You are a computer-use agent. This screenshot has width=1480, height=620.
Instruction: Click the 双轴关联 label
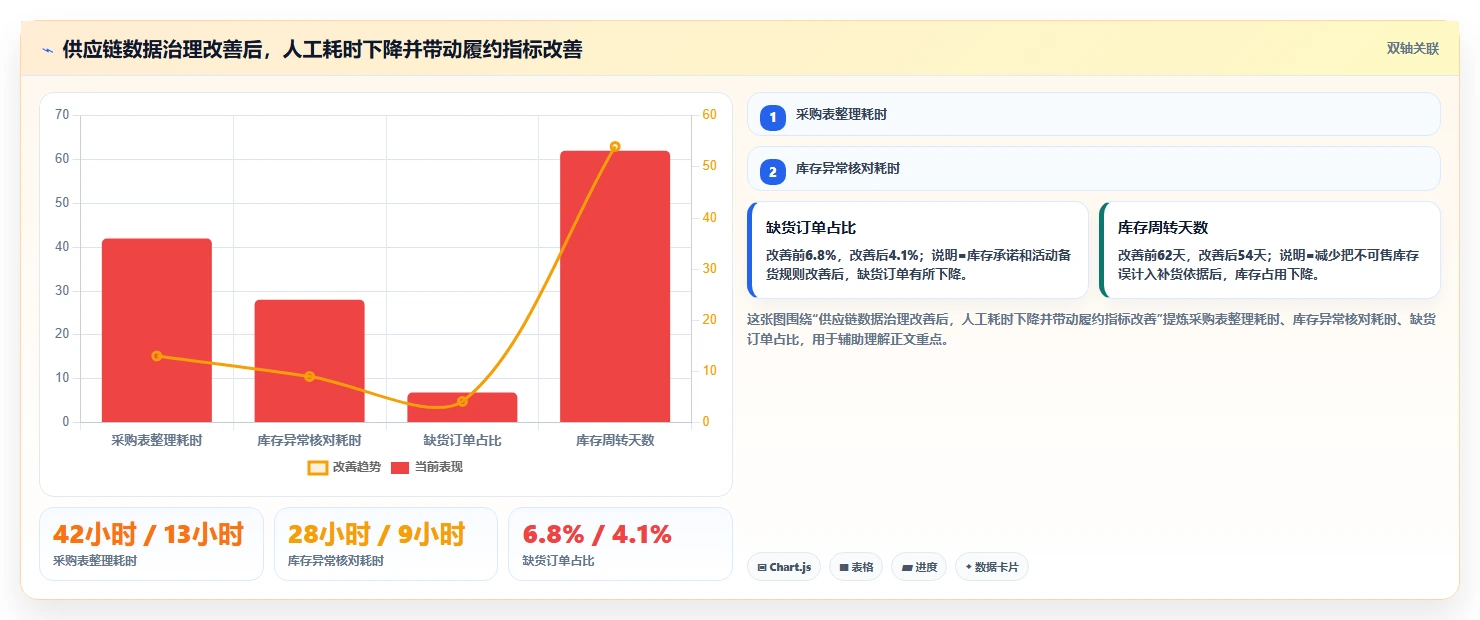[1412, 49]
